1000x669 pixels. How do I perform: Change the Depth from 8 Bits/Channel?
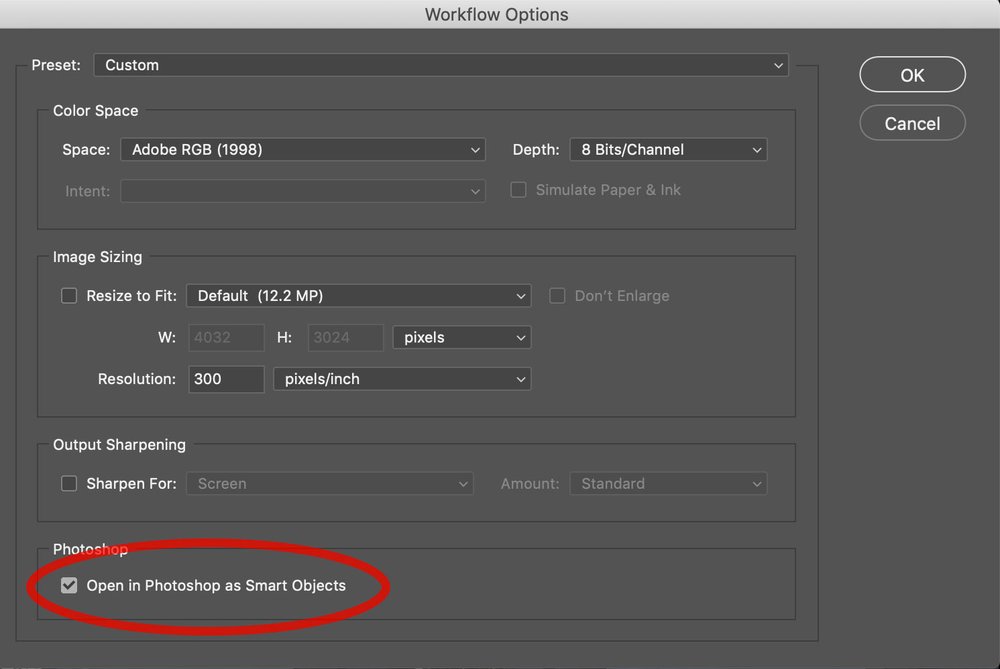[x=667, y=149]
